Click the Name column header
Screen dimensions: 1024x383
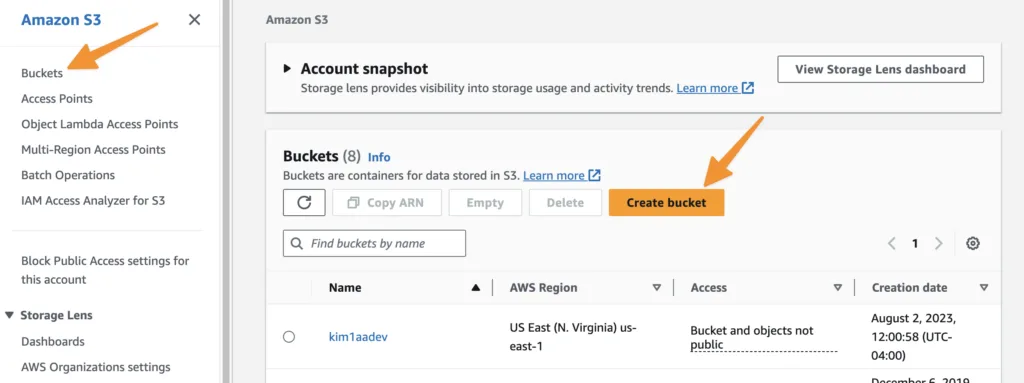[x=345, y=288]
